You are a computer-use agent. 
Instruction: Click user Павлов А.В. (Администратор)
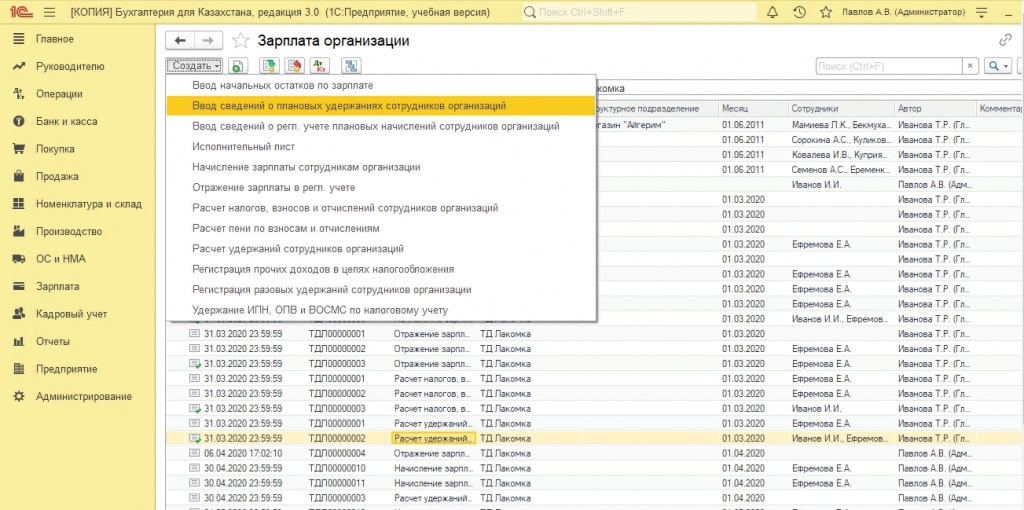click(x=903, y=12)
